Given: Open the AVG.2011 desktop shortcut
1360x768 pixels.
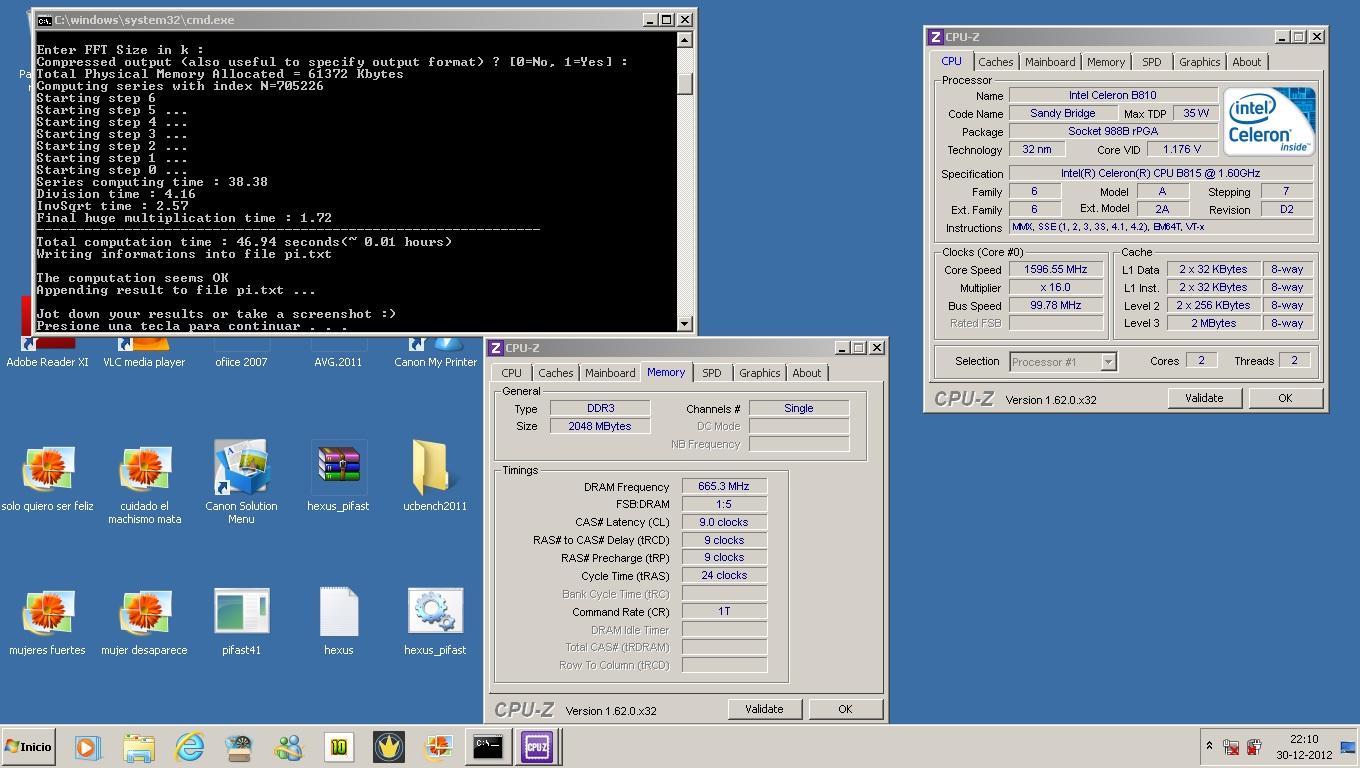Looking at the screenshot, I should pyautogui.click(x=338, y=352).
